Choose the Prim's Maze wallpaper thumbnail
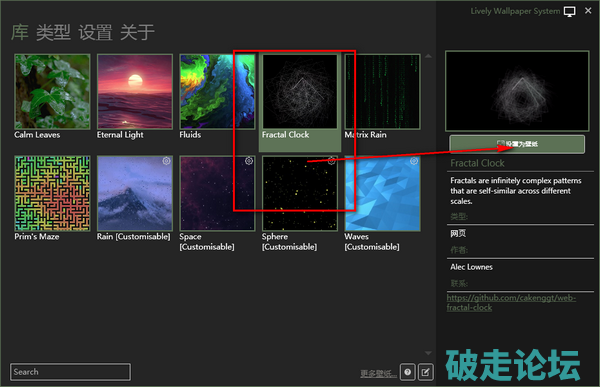 [x=52, y=193]
